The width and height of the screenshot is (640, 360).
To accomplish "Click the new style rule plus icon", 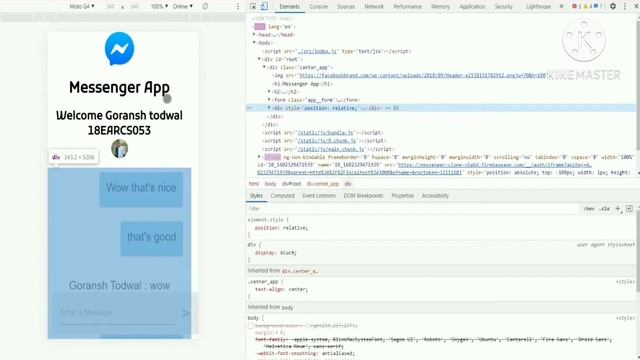I will pyautogui.click(x=618, y=209).
